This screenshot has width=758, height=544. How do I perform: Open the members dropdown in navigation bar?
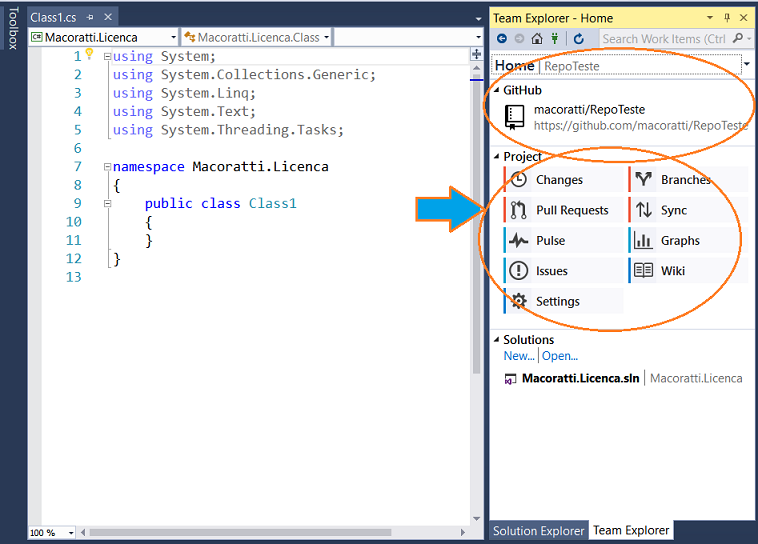pos(478,37)
